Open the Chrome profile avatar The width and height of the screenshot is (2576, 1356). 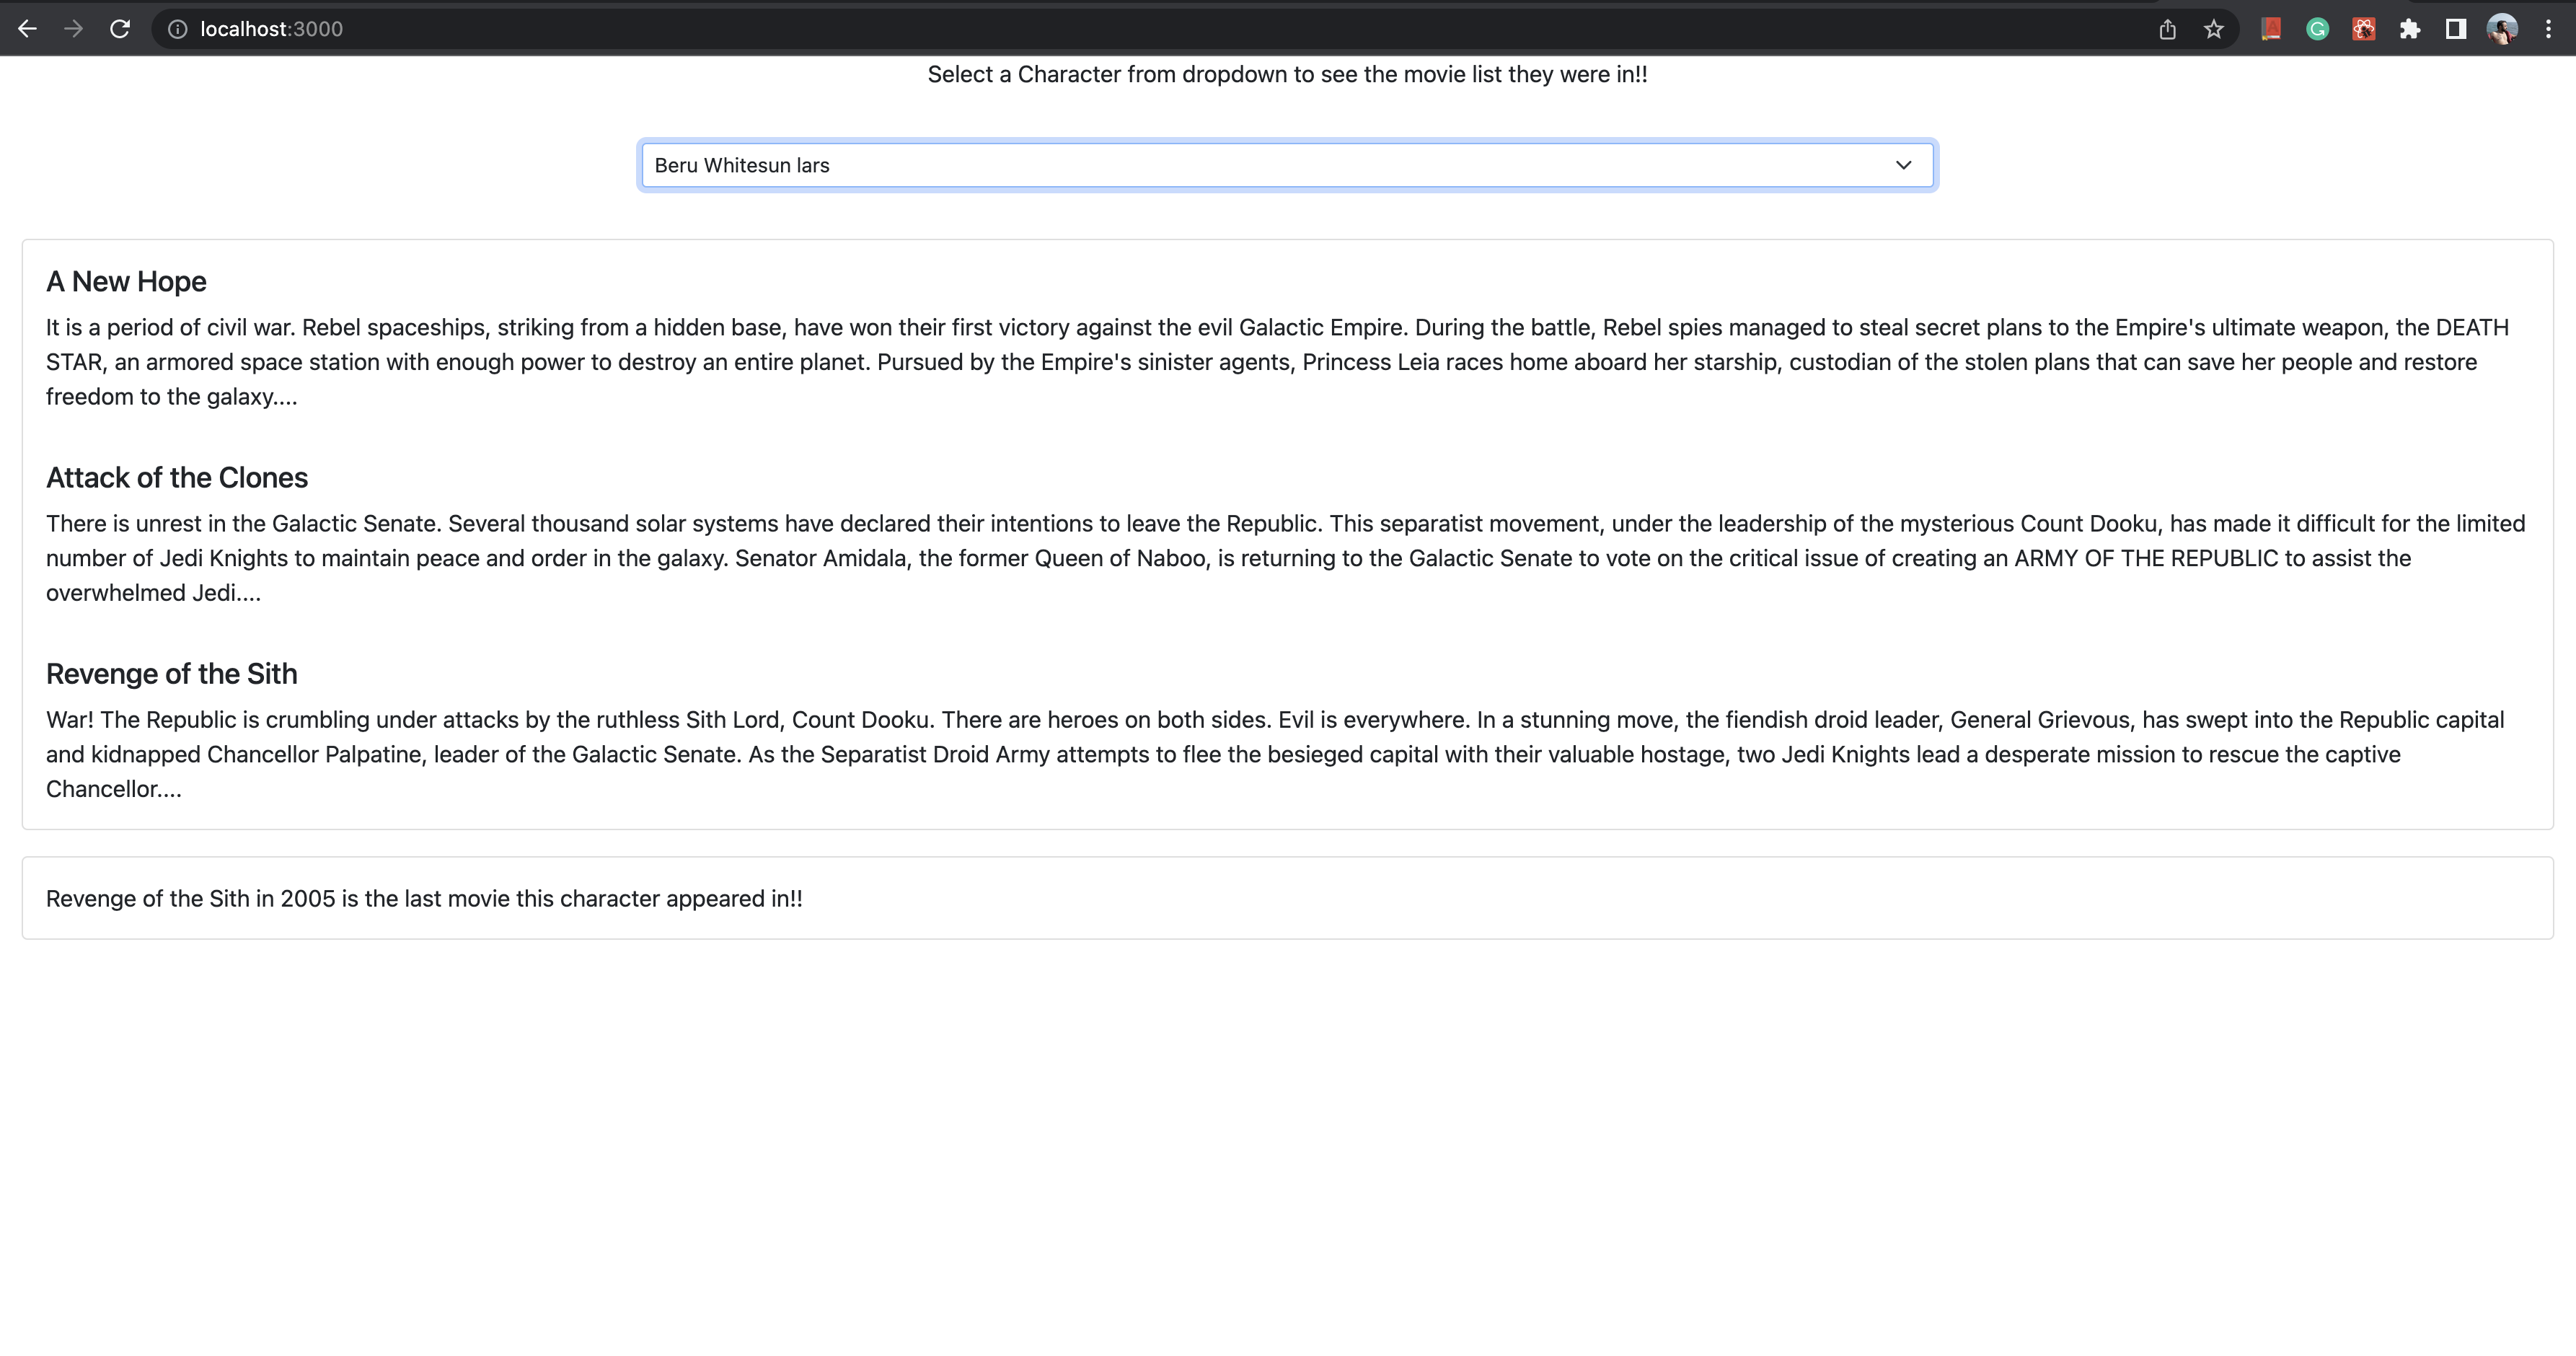coord(2502,29)
